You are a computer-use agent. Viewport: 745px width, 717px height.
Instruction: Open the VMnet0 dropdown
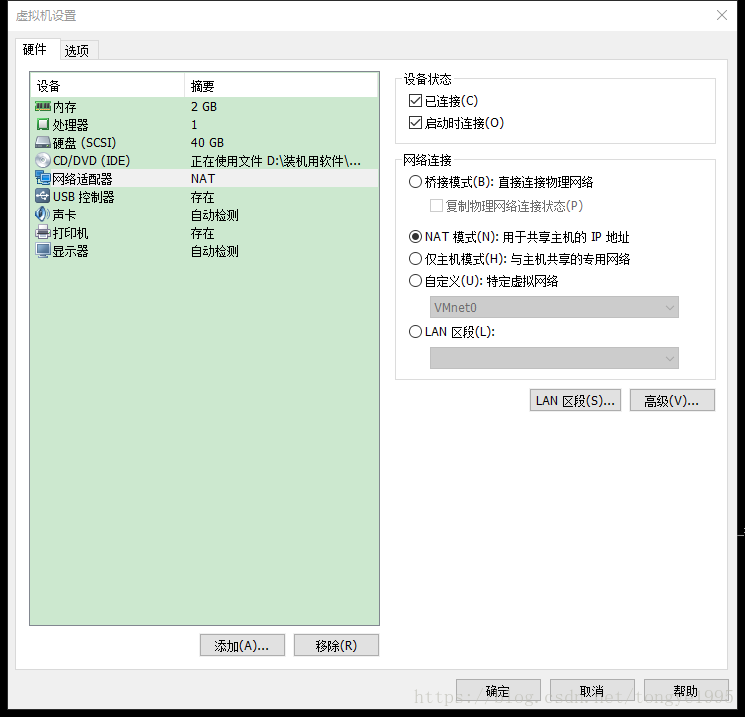[554, 307]
